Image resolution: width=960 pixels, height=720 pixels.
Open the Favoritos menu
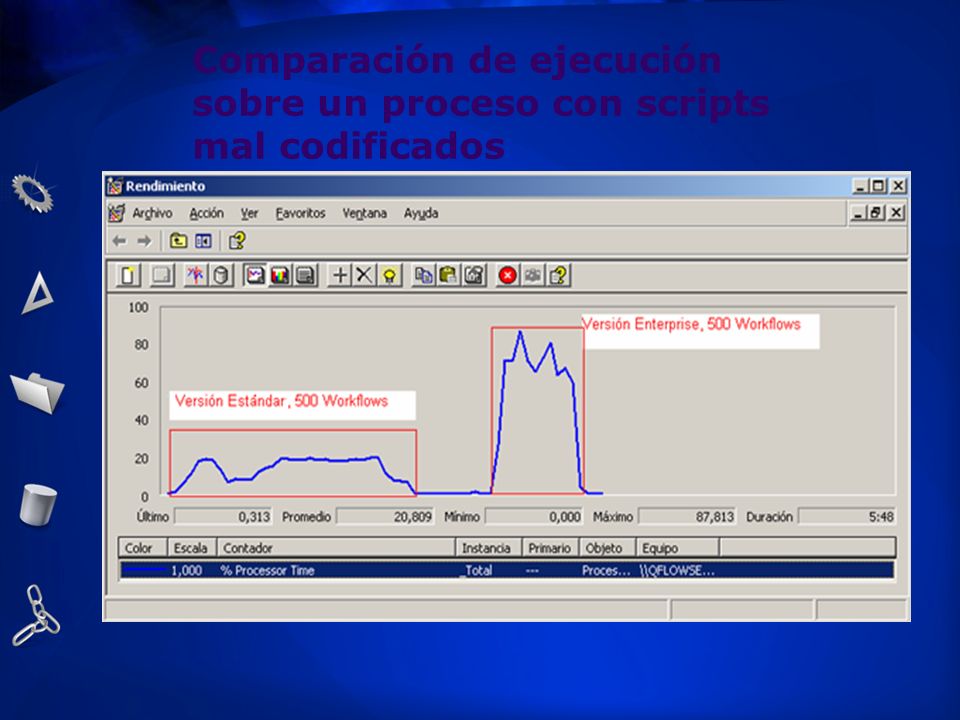point(301,213)
